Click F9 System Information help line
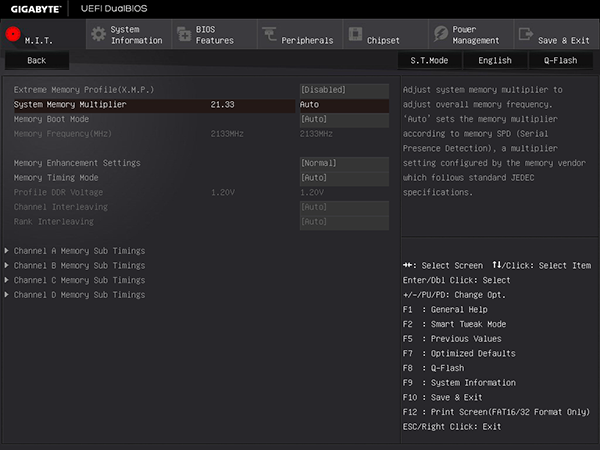600x450 pixels. (x=459, y=383)
